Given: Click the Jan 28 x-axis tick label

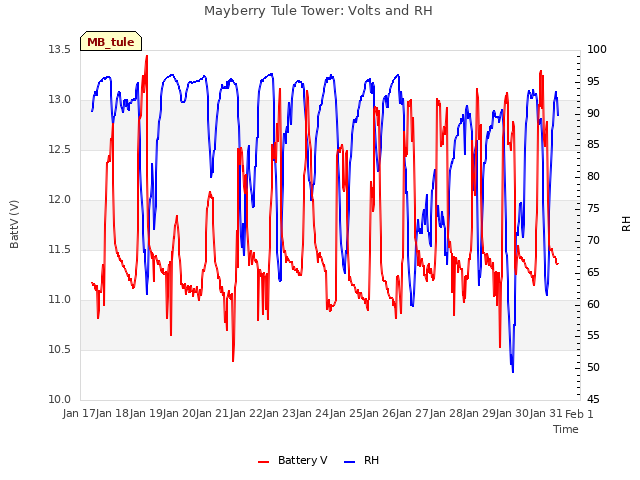Looking at the screenshot, I should click(x=446, y=413).
